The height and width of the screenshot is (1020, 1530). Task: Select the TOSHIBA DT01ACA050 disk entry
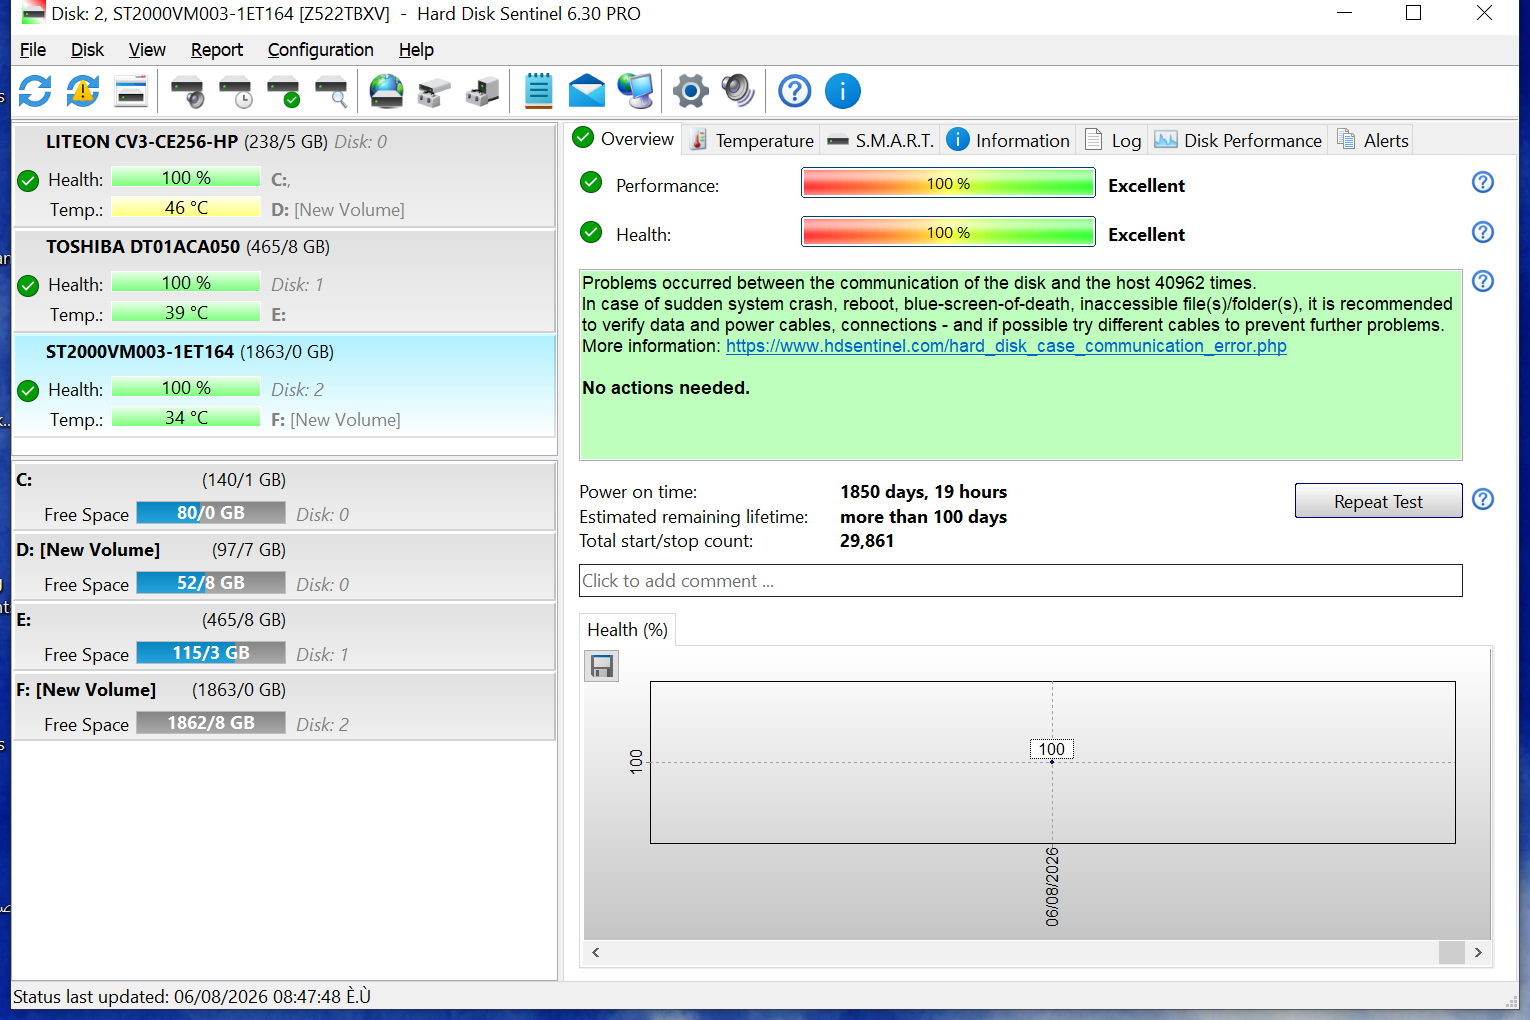click(284, 281)
